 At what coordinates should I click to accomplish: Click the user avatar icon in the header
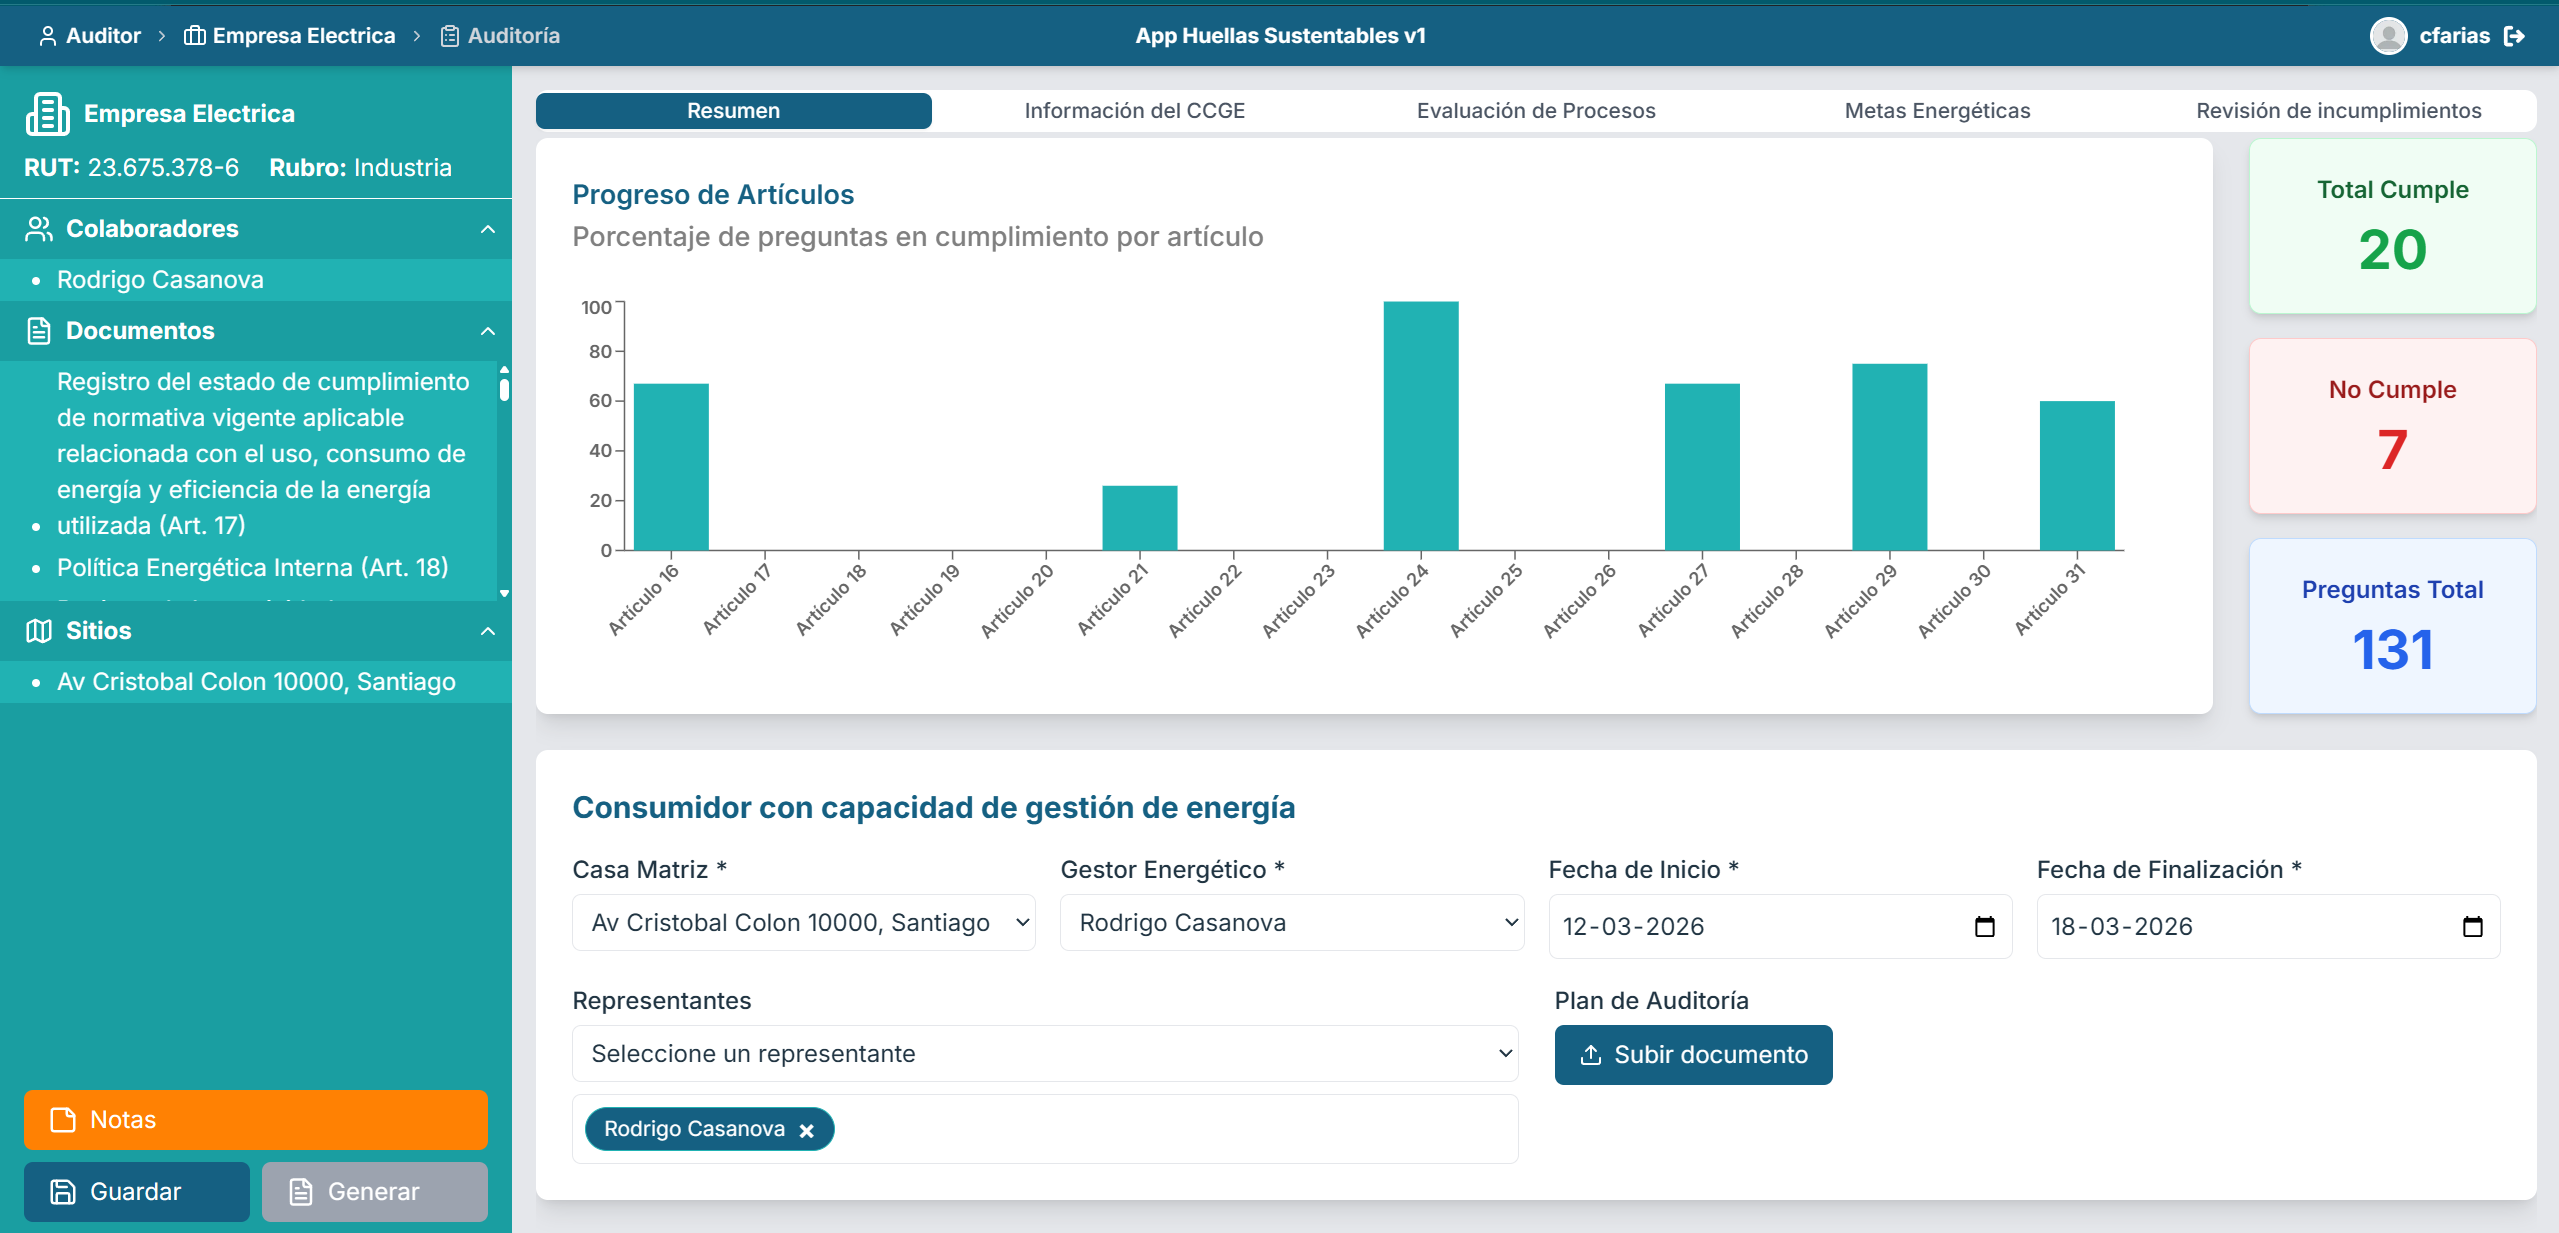tap(2388, 35)
